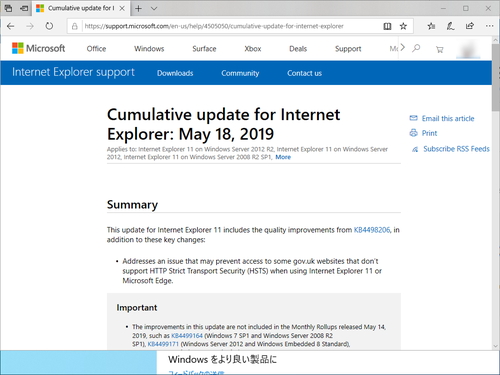
Task: Maximize the Edge window
Action: [466, 9]
